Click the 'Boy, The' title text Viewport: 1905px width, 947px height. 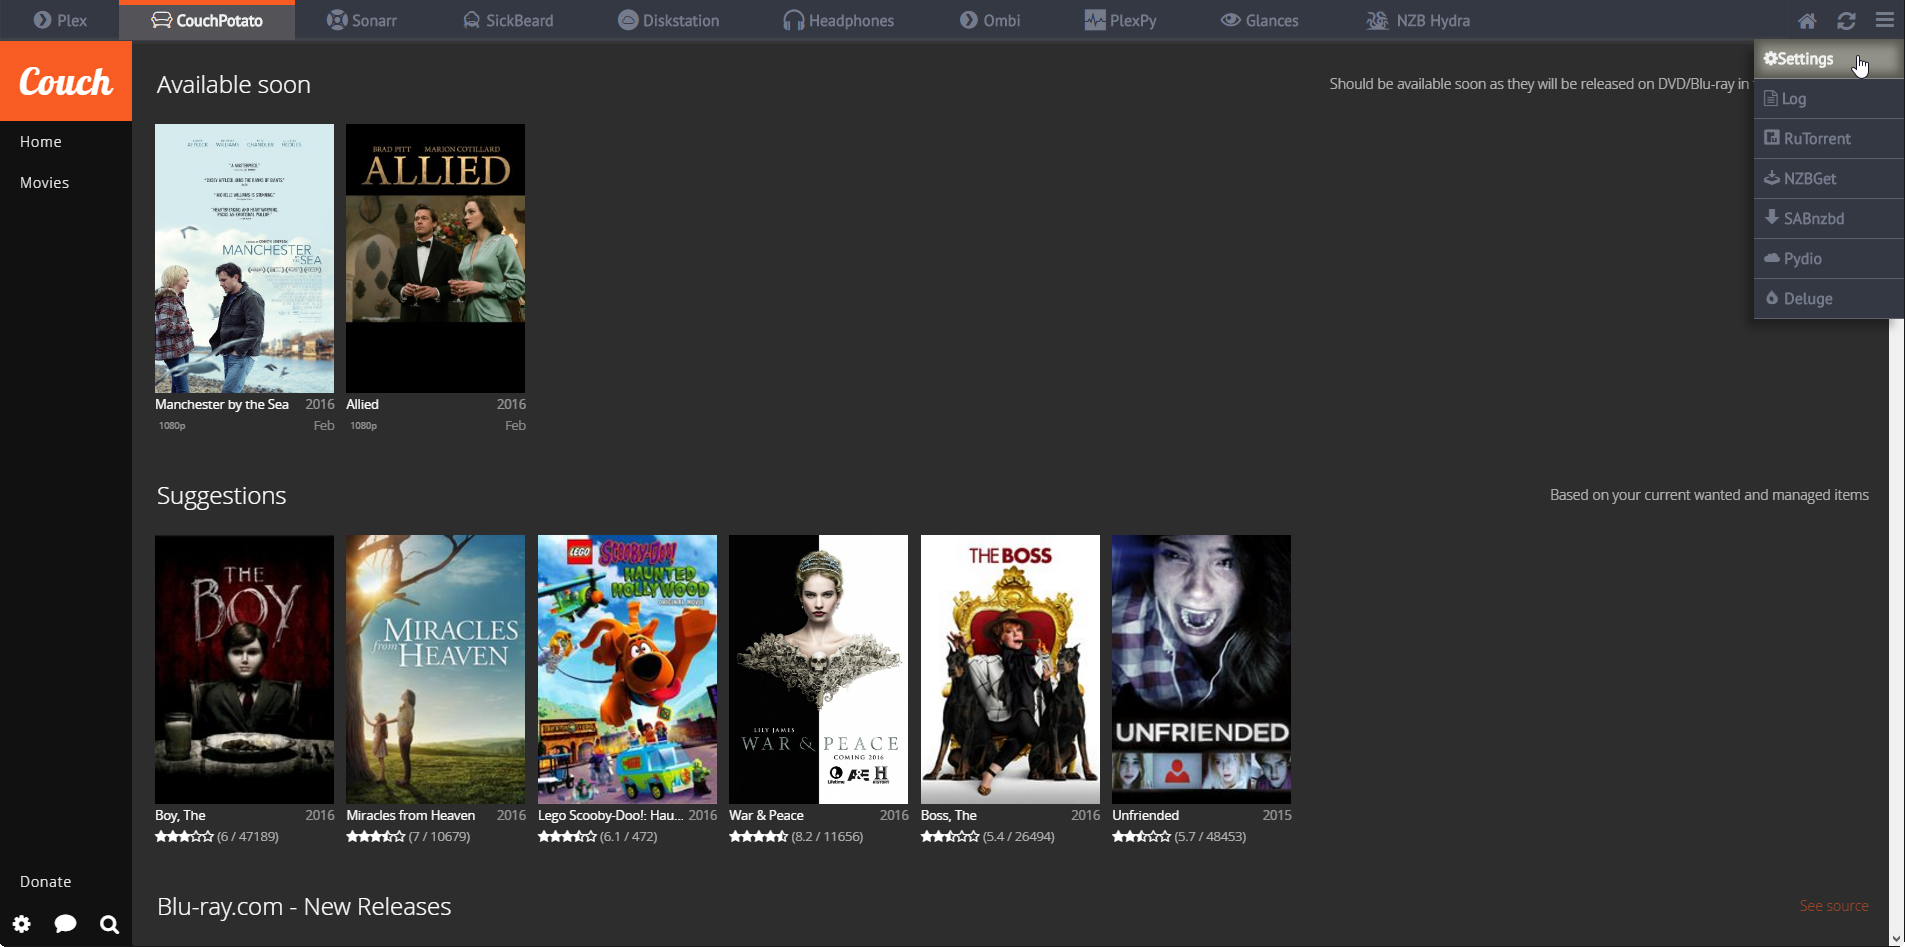pyautogui.click(x=180, y=815)
